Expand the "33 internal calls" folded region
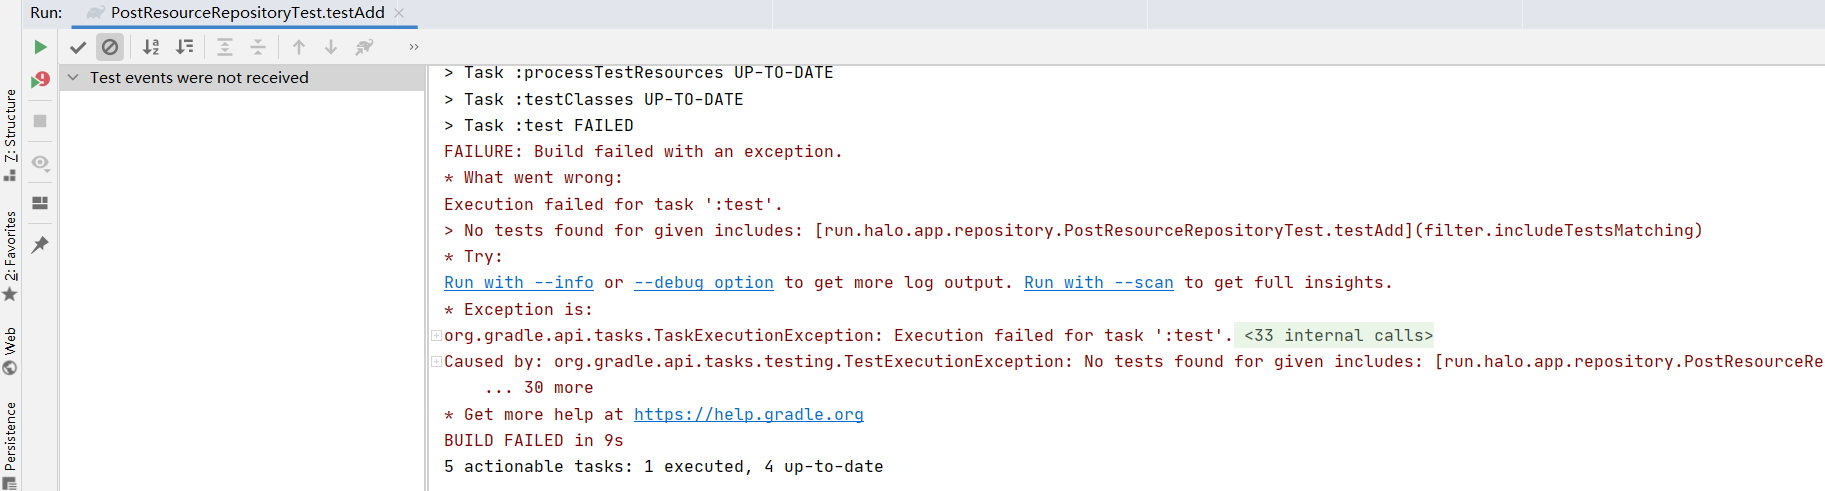The width and height of the screenshot is (1825, 491). 1338,336
